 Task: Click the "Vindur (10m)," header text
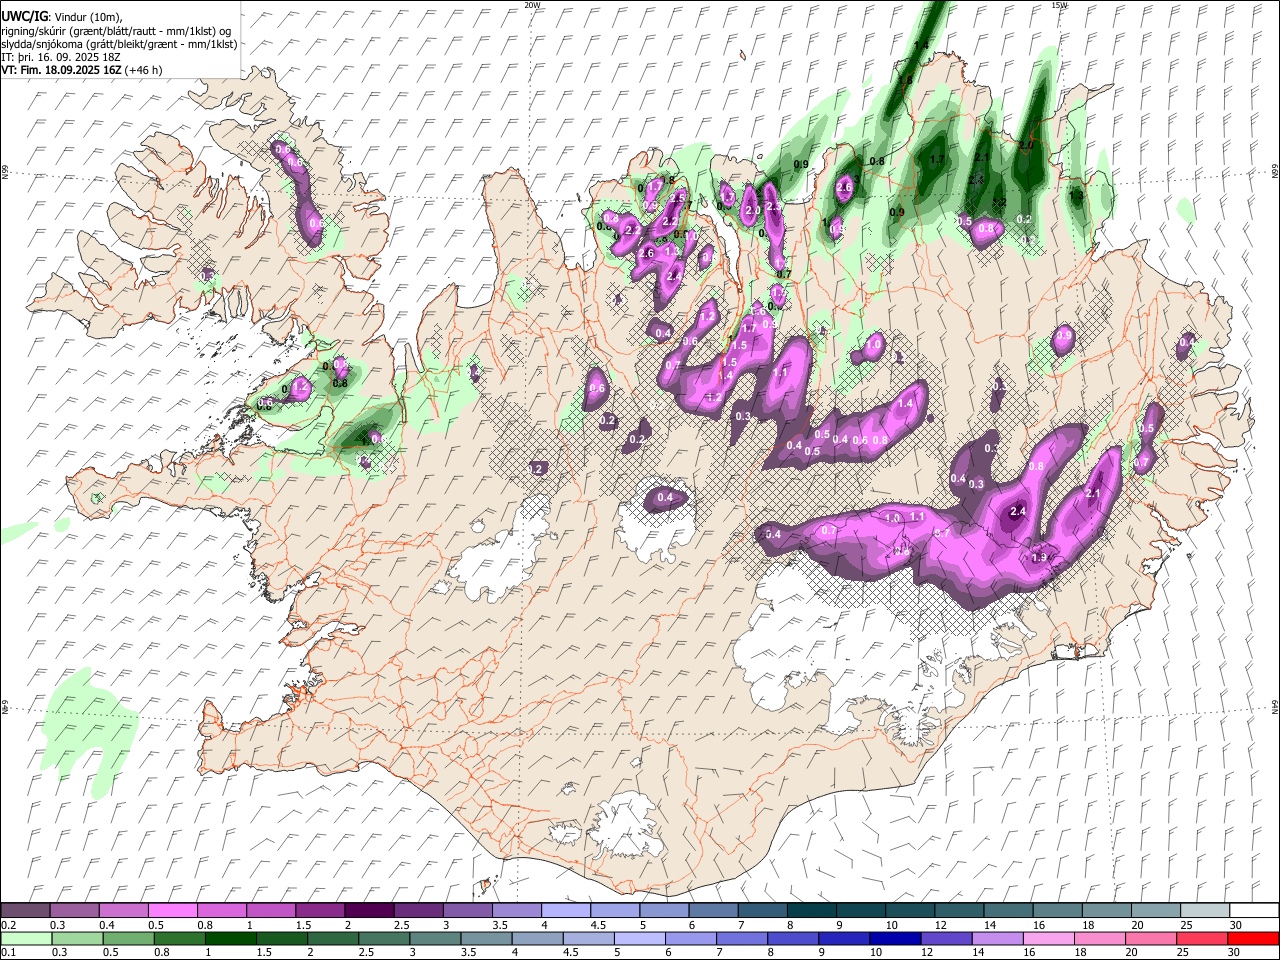coord(87,17)
